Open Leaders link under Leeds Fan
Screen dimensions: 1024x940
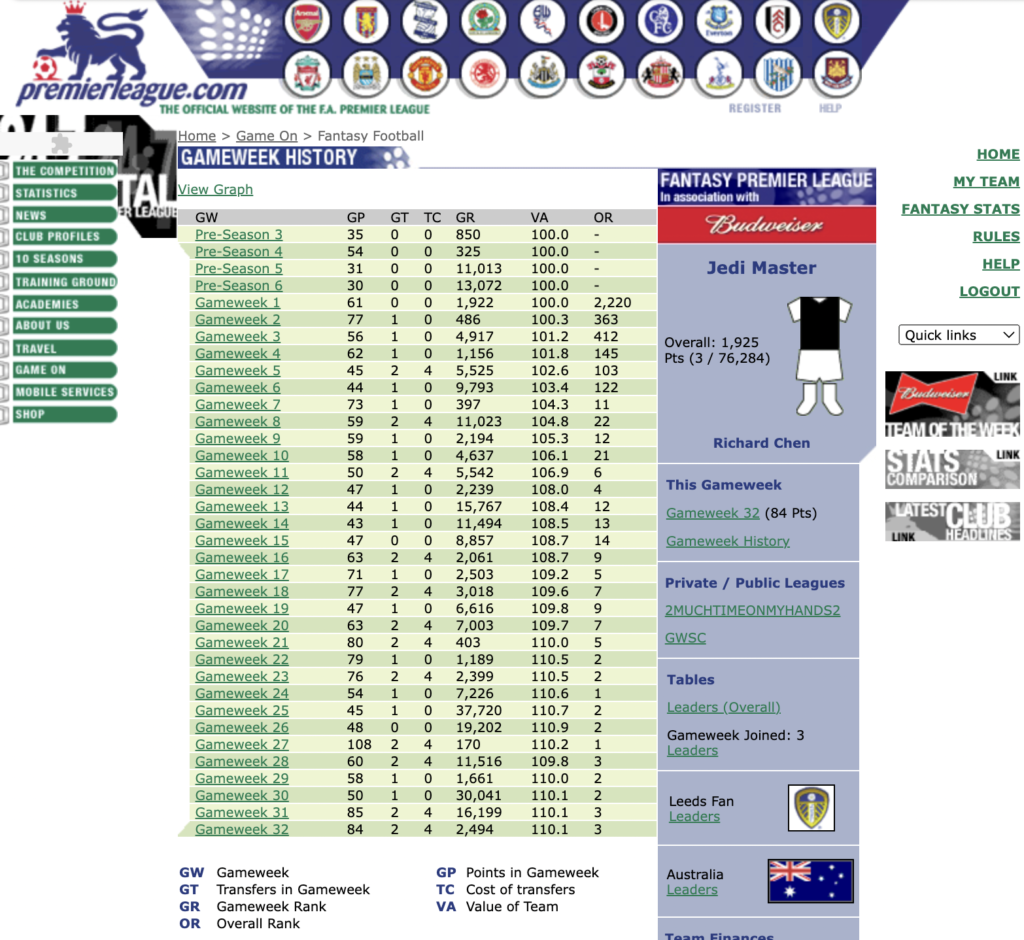click(694, 817)
